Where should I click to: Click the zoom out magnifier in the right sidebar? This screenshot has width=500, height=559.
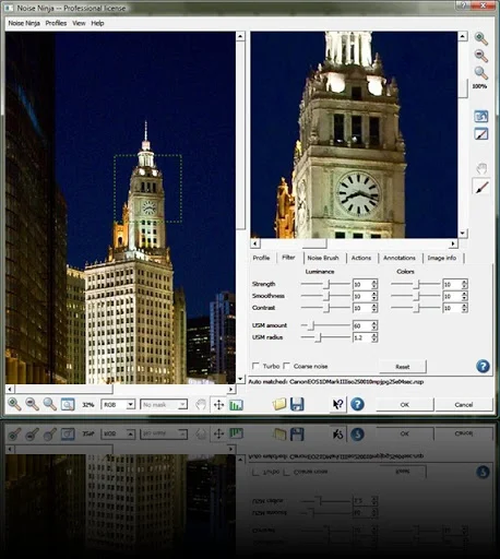pos(481,55)
